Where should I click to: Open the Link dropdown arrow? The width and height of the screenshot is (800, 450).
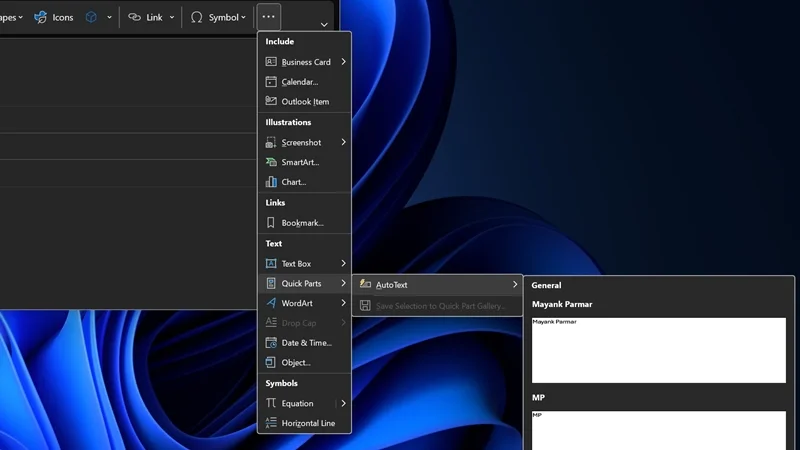[x=172, y=17]
